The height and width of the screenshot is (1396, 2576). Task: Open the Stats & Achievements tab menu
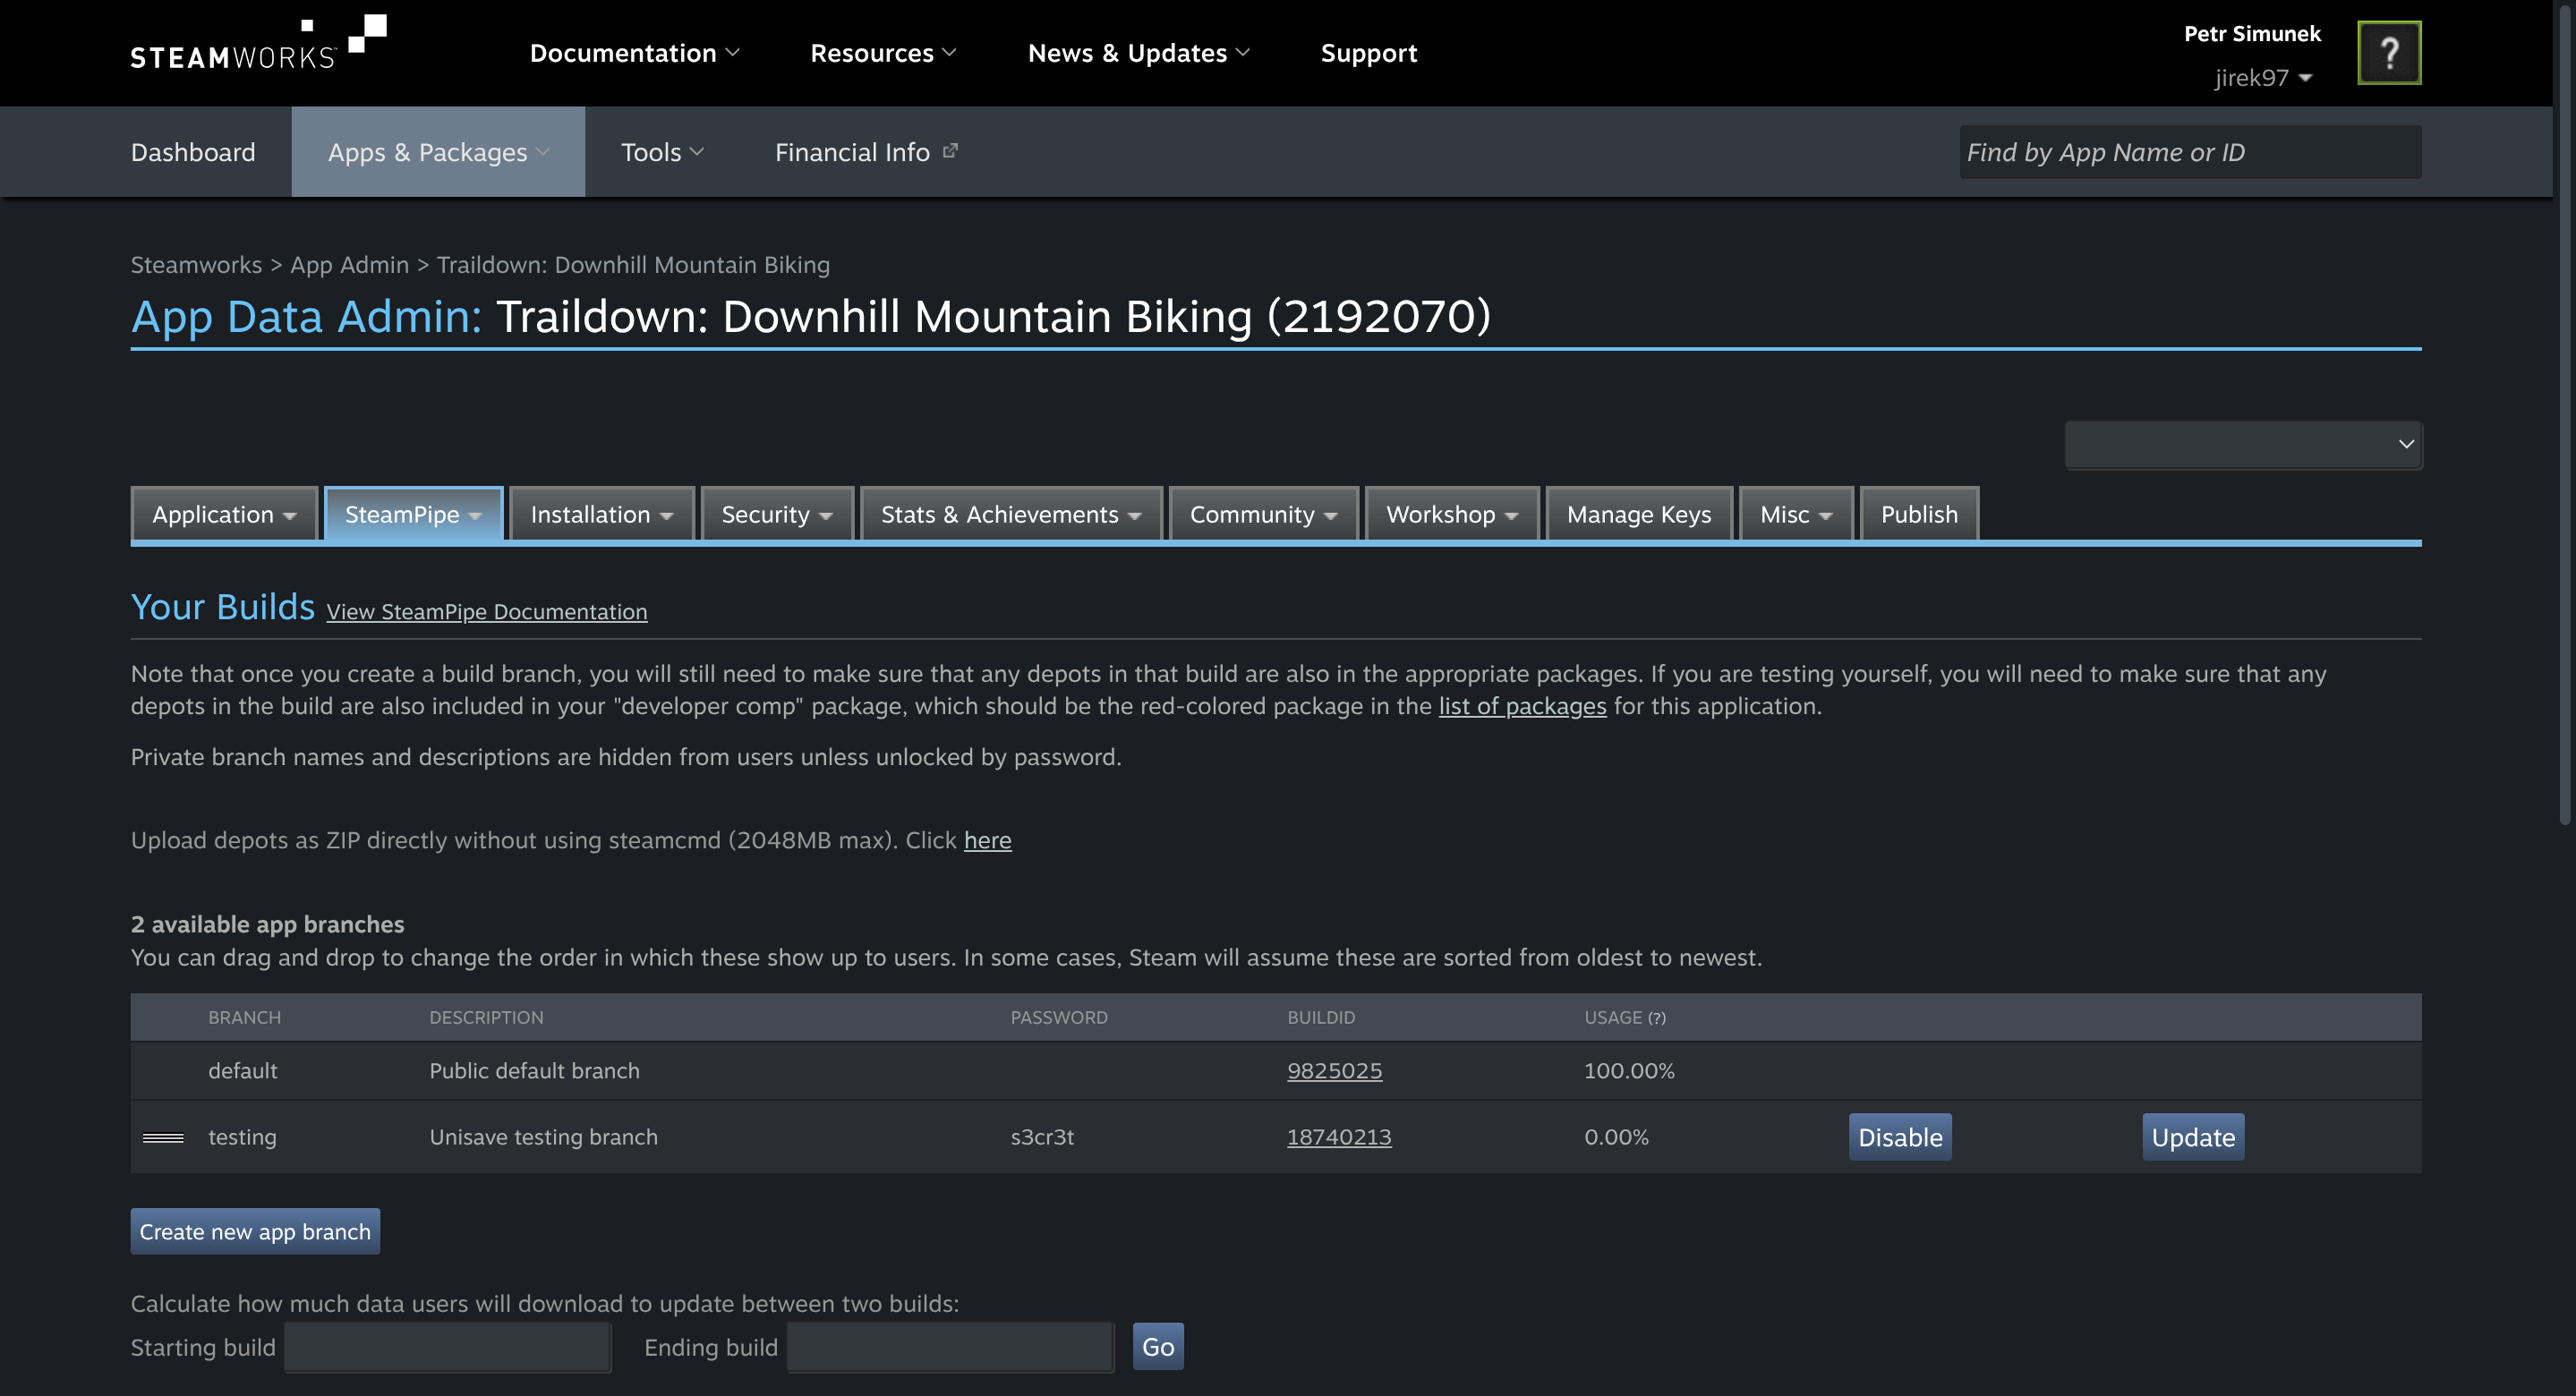1011,514
